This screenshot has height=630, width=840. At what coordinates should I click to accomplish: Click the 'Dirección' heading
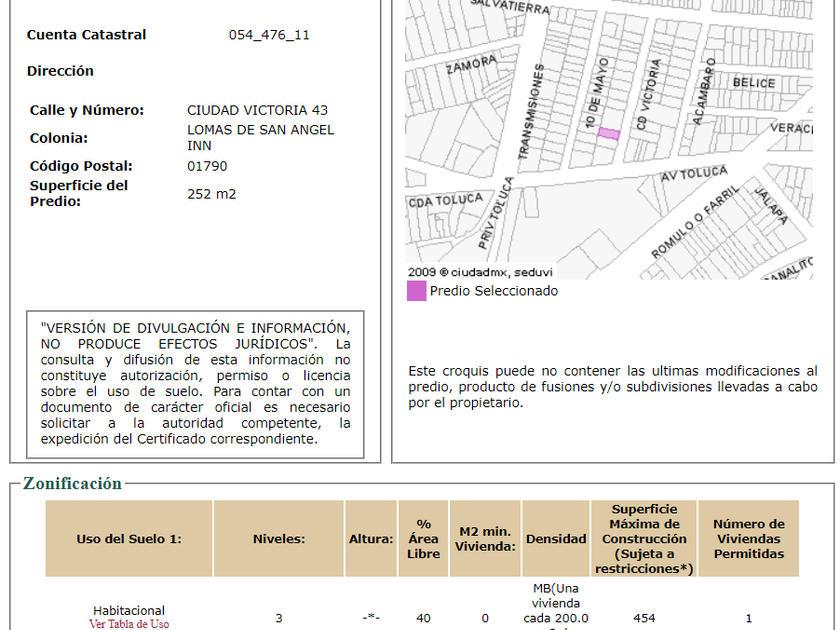[60, 71]
